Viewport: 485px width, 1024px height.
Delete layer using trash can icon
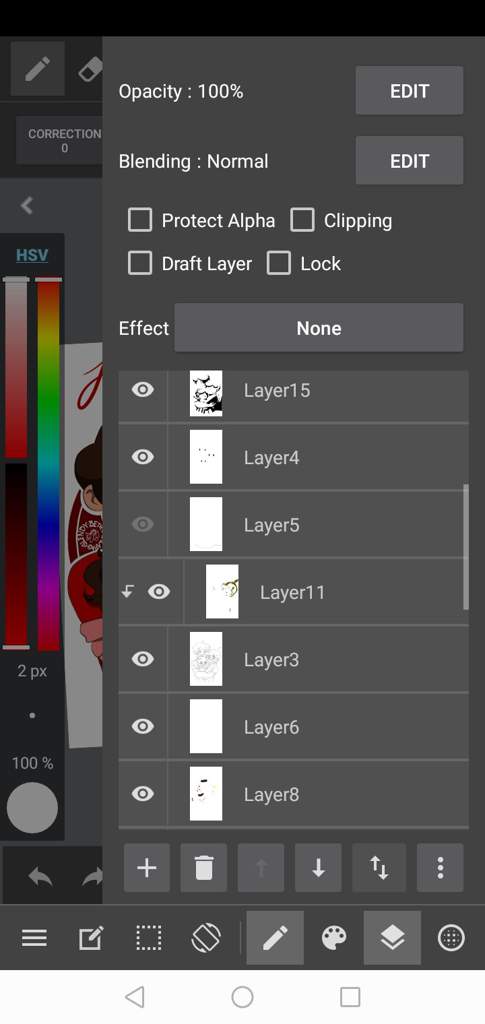point(204,868)
